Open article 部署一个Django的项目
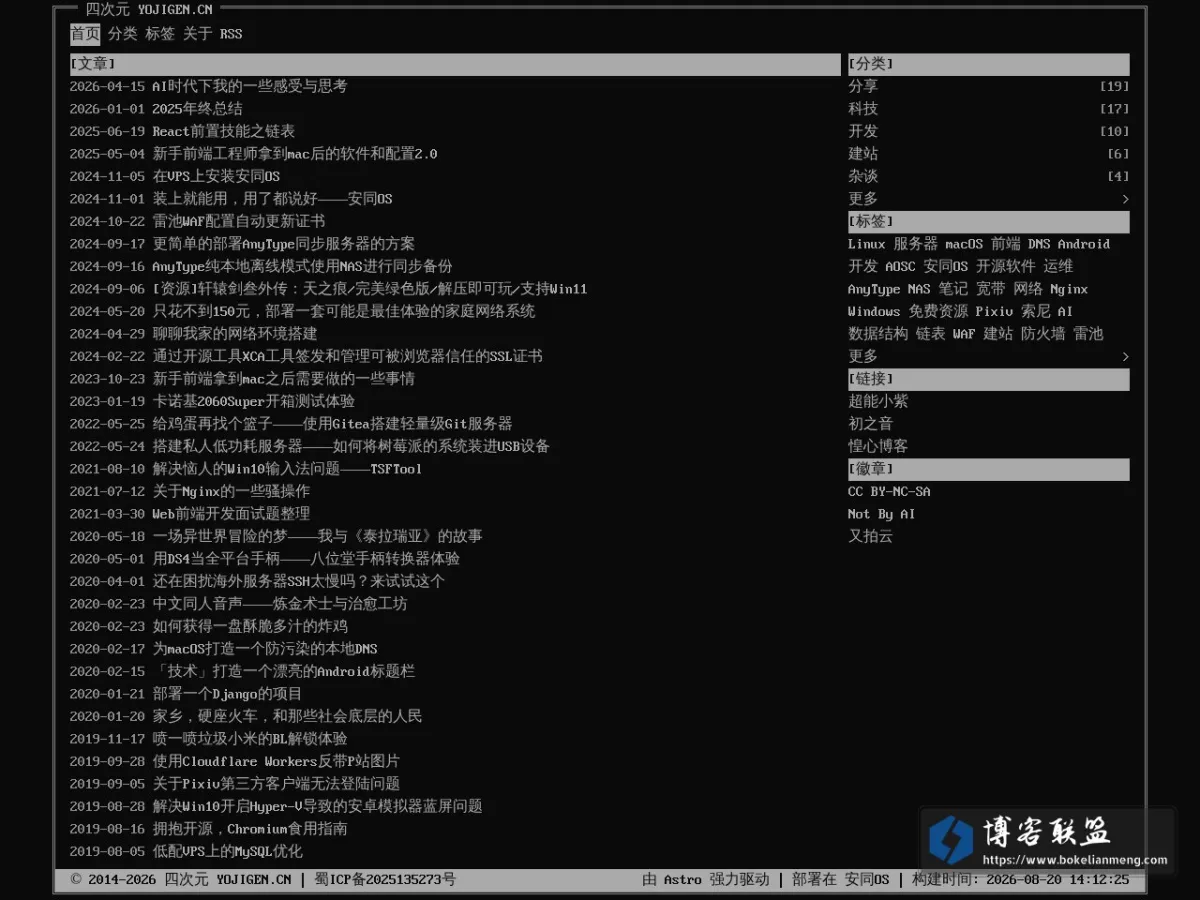The width and height of the screenshot is (1200, 900). click(227, 694)
